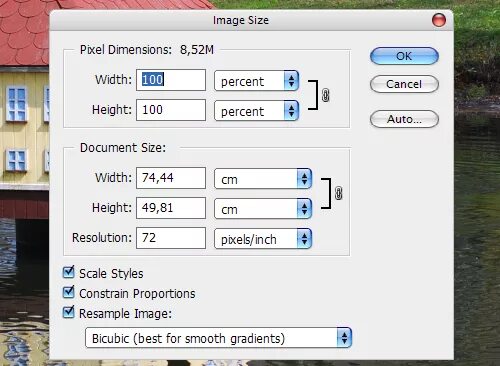Click the Resolution field showing 72
The width and height of the screenshot is (500, 366).
coord(171,238)
